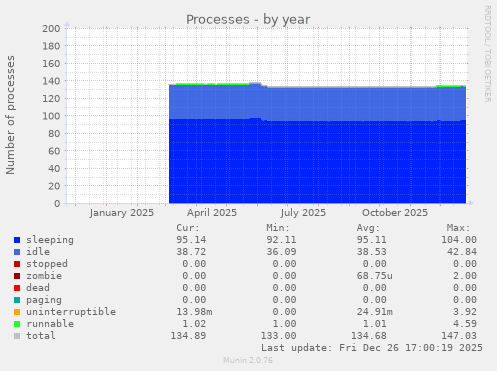Image resolution: width=497 pixels, height=371 pixels.
Task: Click the dead legend color swatch
Action: 17,288
